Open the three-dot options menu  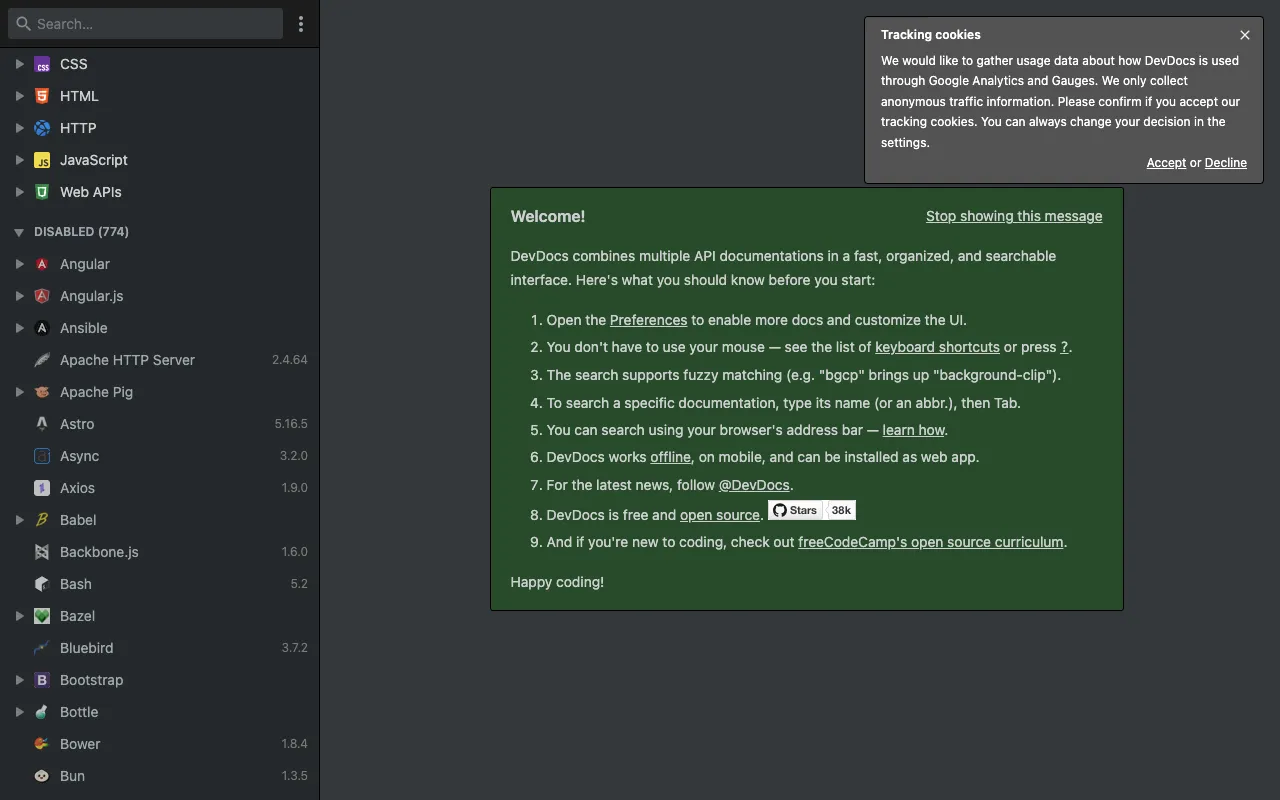301,23
